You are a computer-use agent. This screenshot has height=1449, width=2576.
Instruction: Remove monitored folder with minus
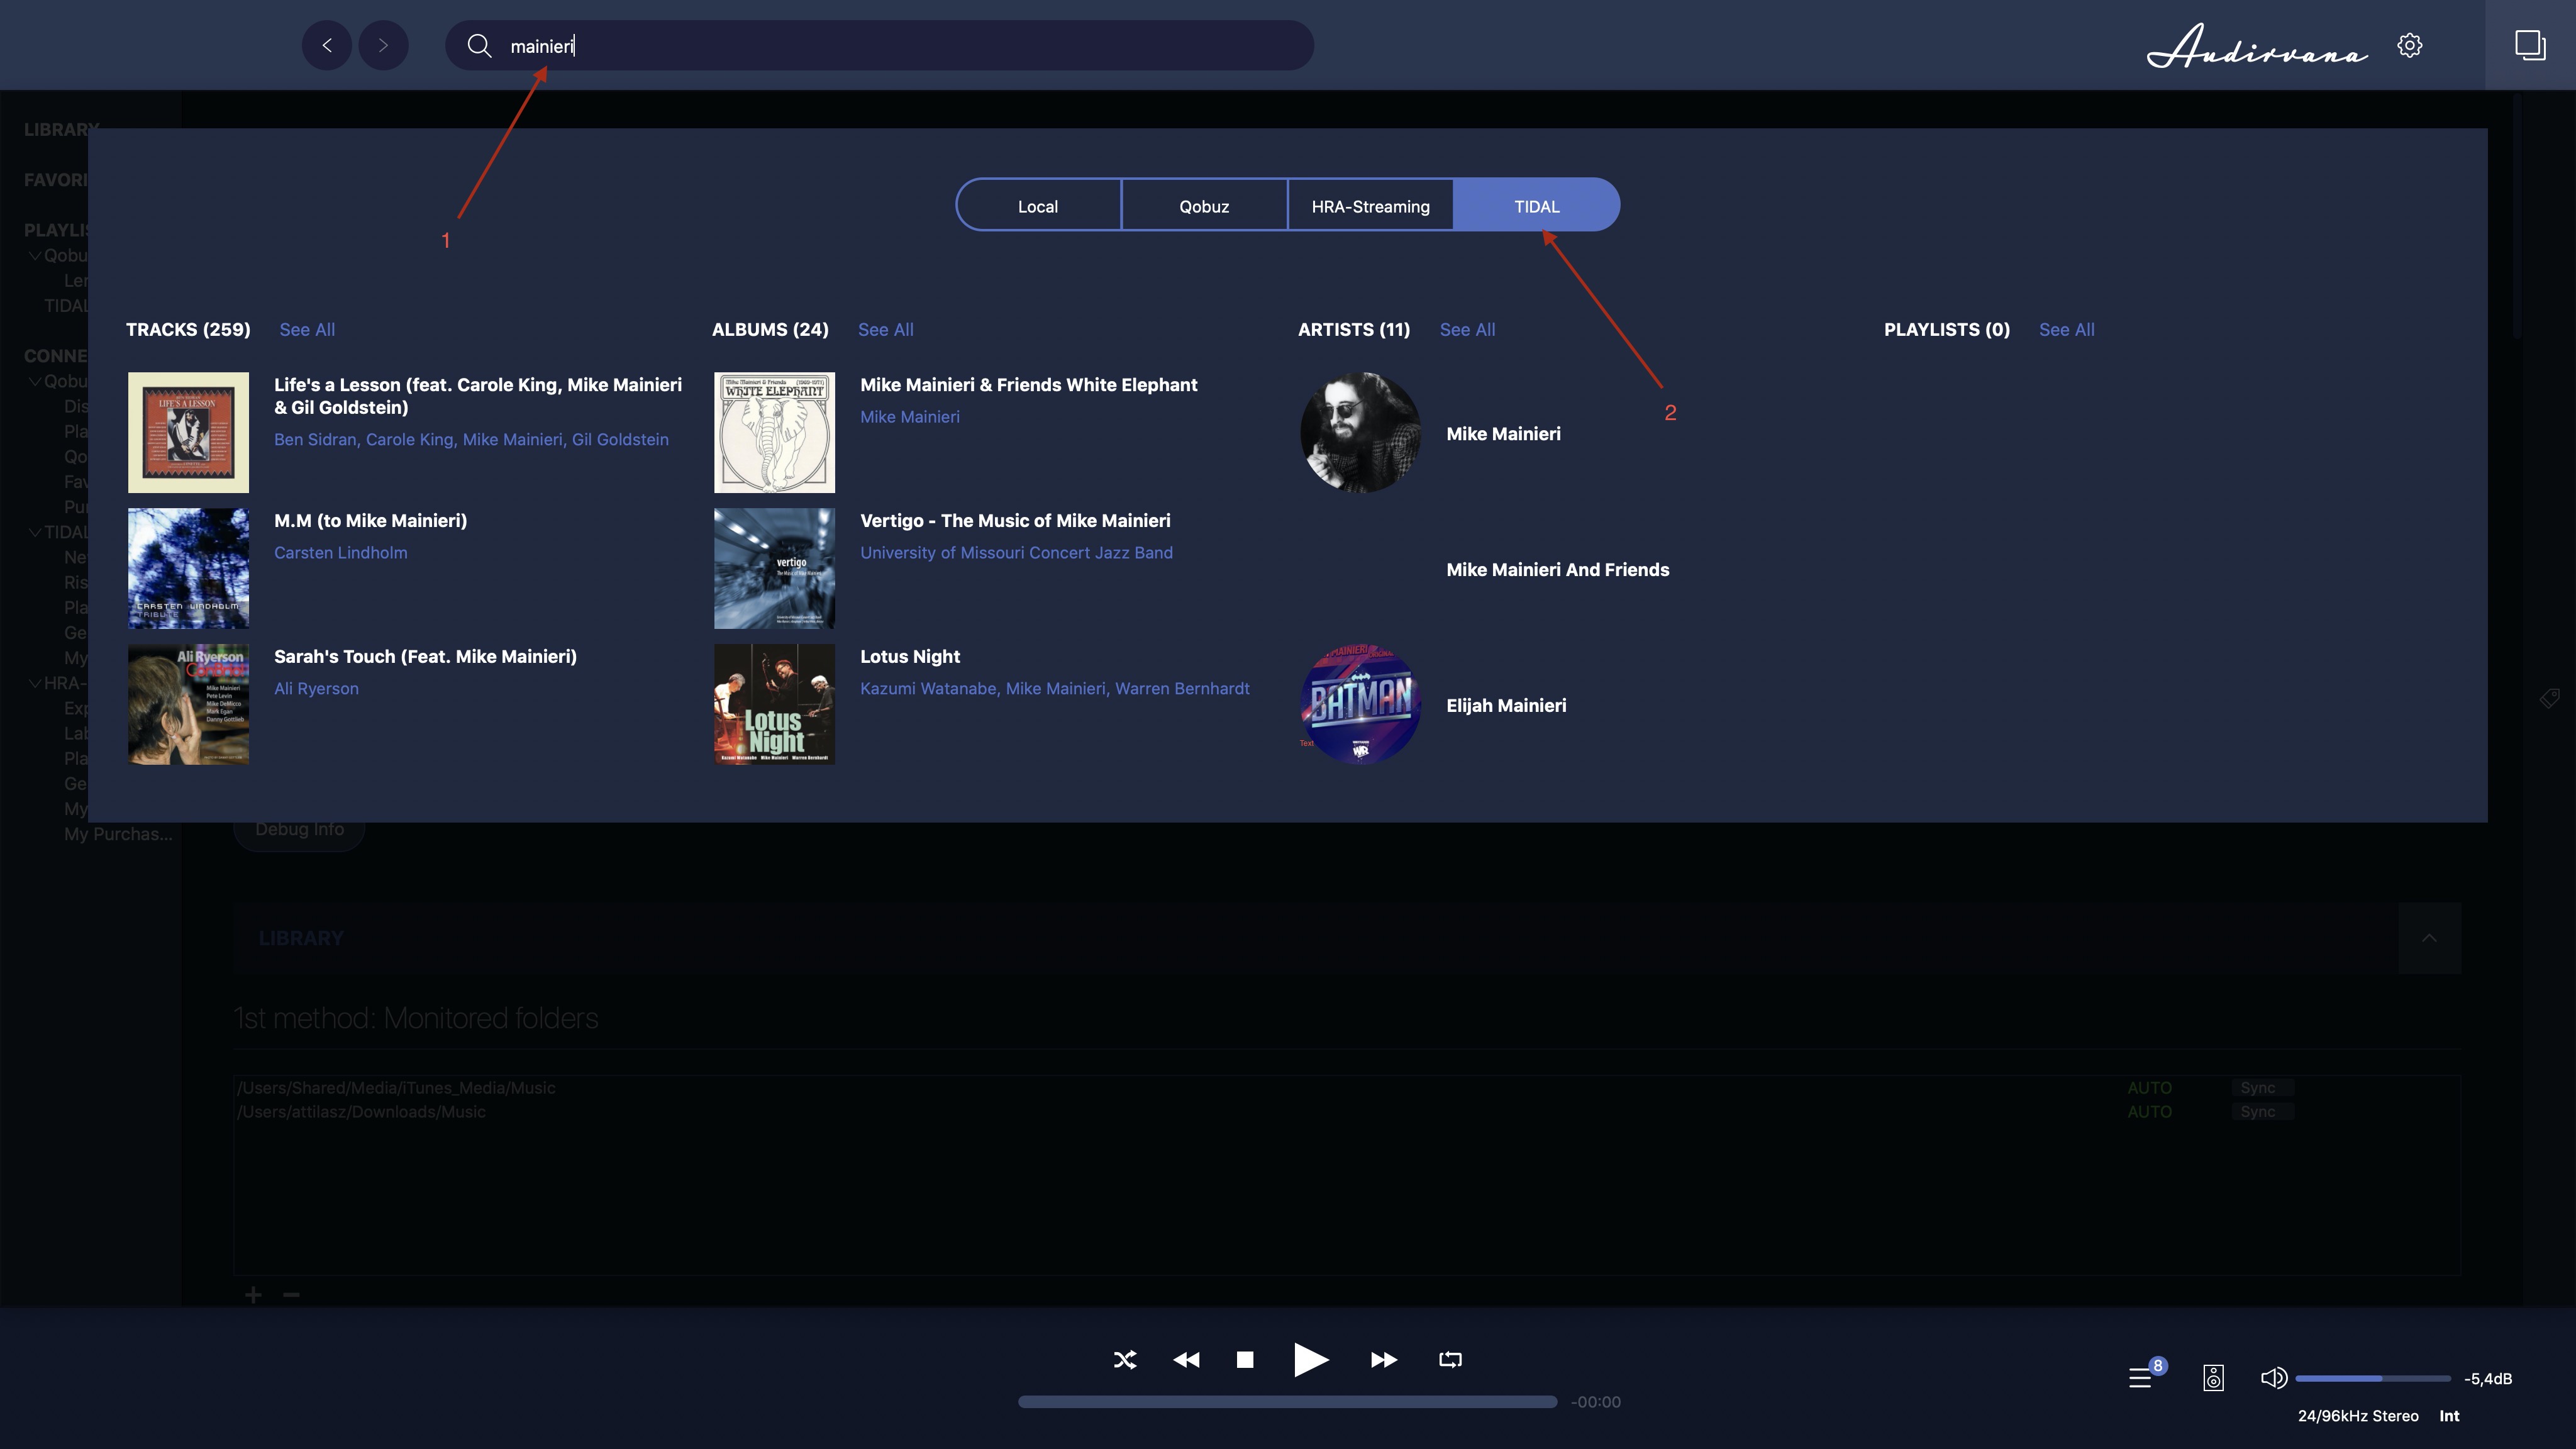point(291,1296)
